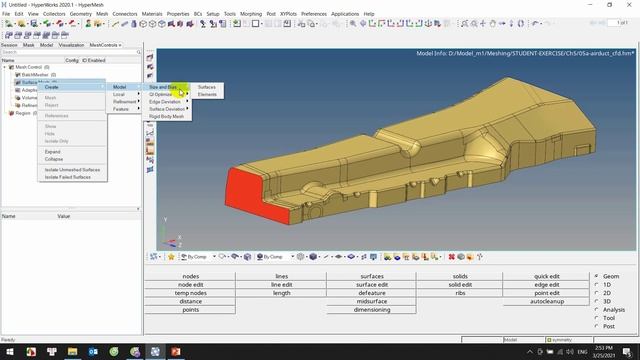Switch to the MeshControls browser tab
The width and height of the screenshot is (640, 360).
coord(105,45)
